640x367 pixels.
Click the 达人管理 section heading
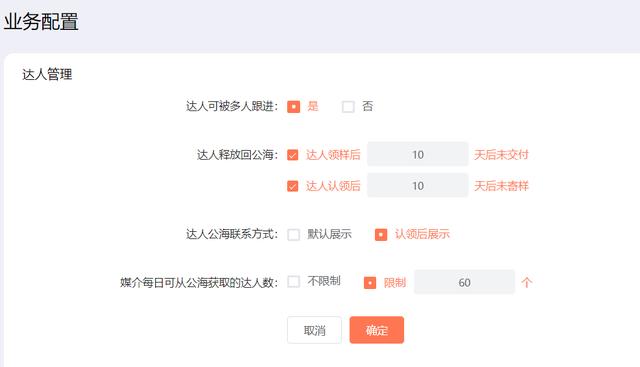(x=47, y=74)
